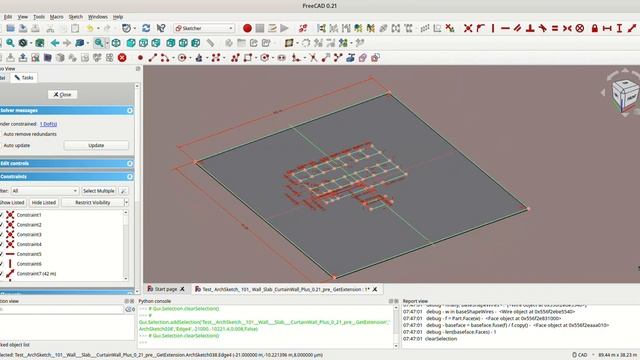Viewport: 640px width, 360px height.
Task: Select the Horizontal distance constraint tool
Action: pos(607,28)
